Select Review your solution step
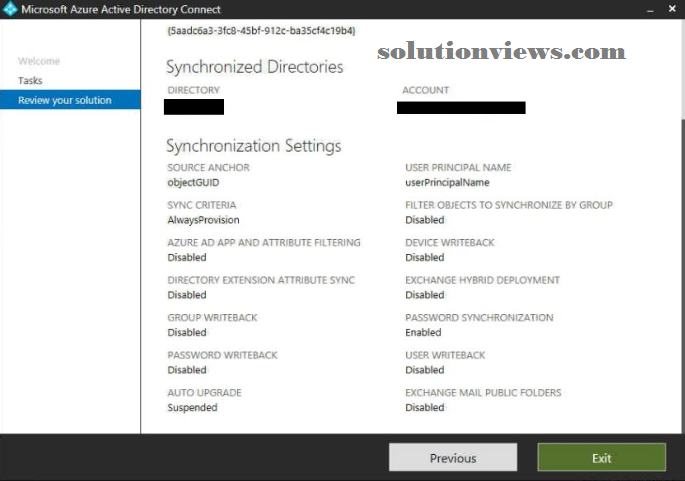The width and height of the screenshot is (685, 481). pyautogui.click(x=70, y=100)
